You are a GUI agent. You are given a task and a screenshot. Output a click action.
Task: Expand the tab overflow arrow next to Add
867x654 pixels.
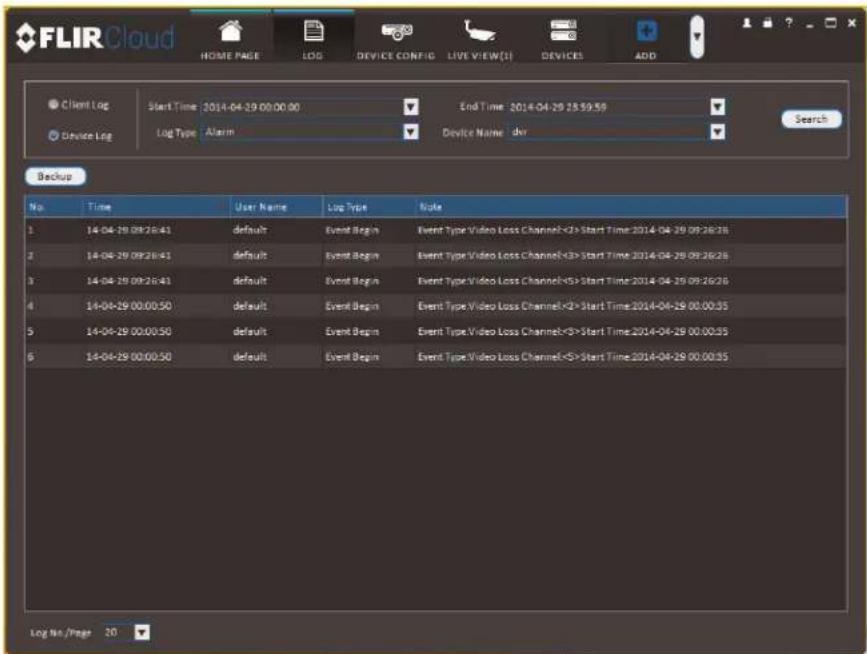[x=697, y=36]
